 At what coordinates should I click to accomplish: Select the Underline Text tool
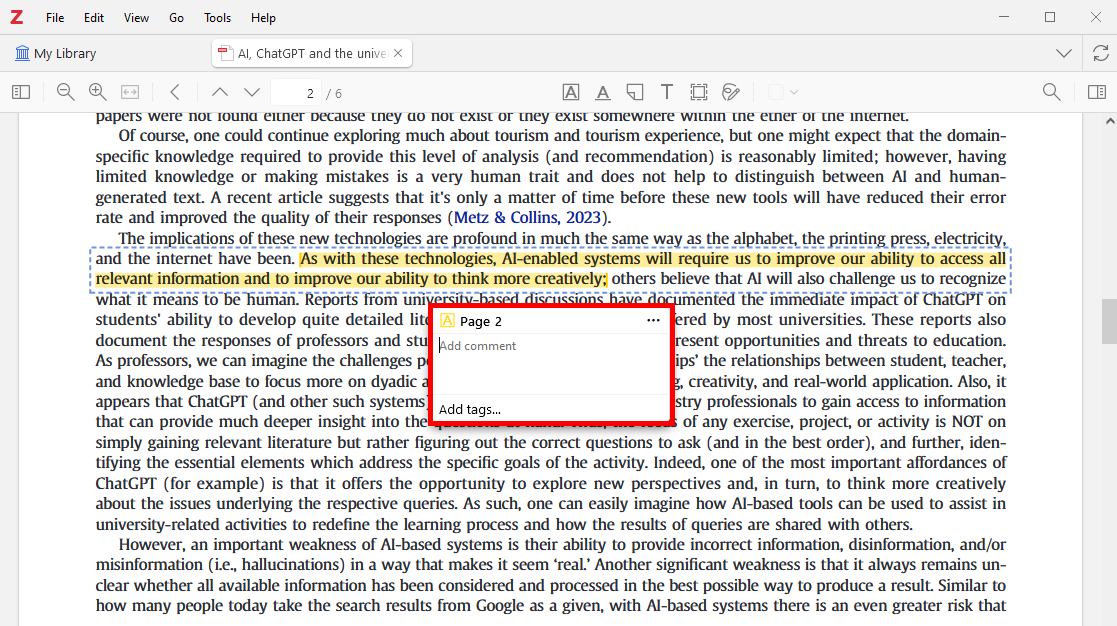click(603, 92)
